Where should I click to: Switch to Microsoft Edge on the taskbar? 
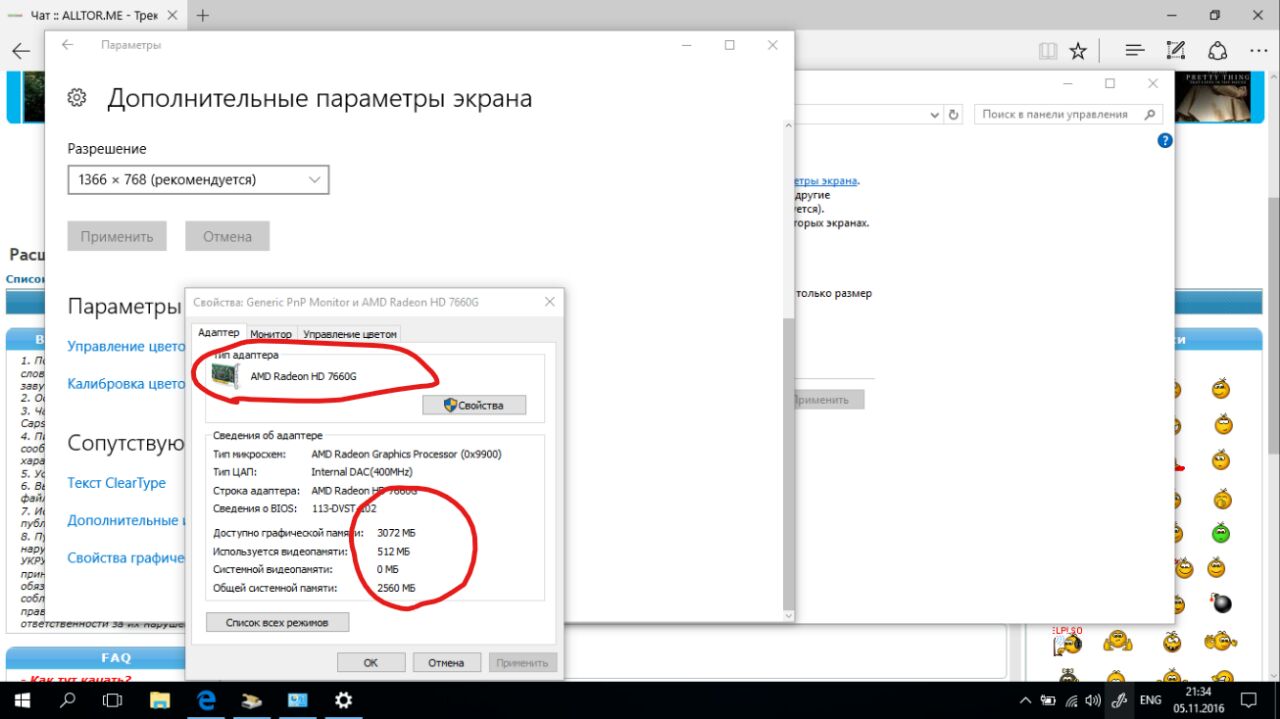[x=207, y=700]
